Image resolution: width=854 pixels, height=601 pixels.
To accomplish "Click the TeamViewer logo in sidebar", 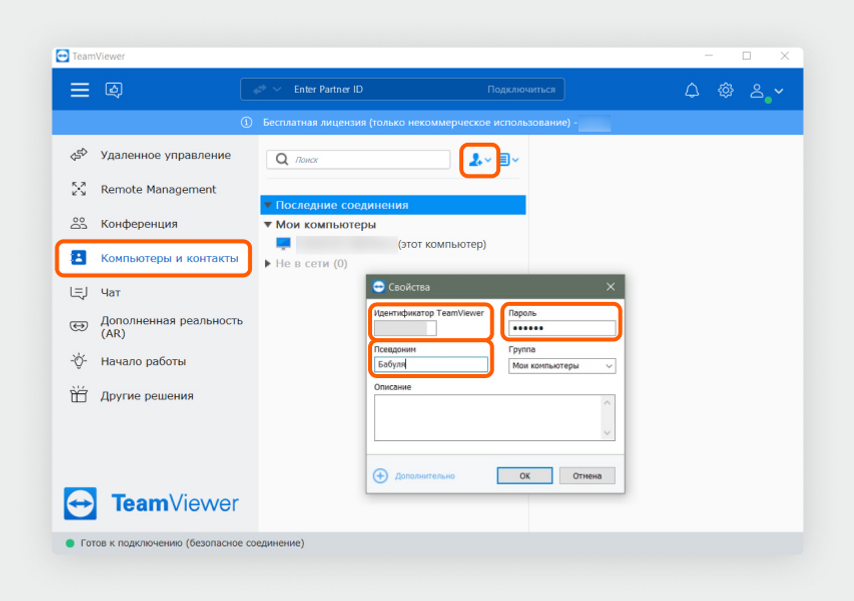I will pyautogui.click(x=151, y=503).
